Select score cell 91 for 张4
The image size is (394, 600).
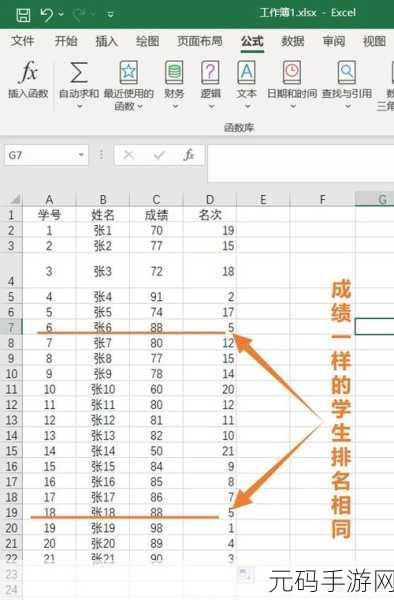coord(156,297)
